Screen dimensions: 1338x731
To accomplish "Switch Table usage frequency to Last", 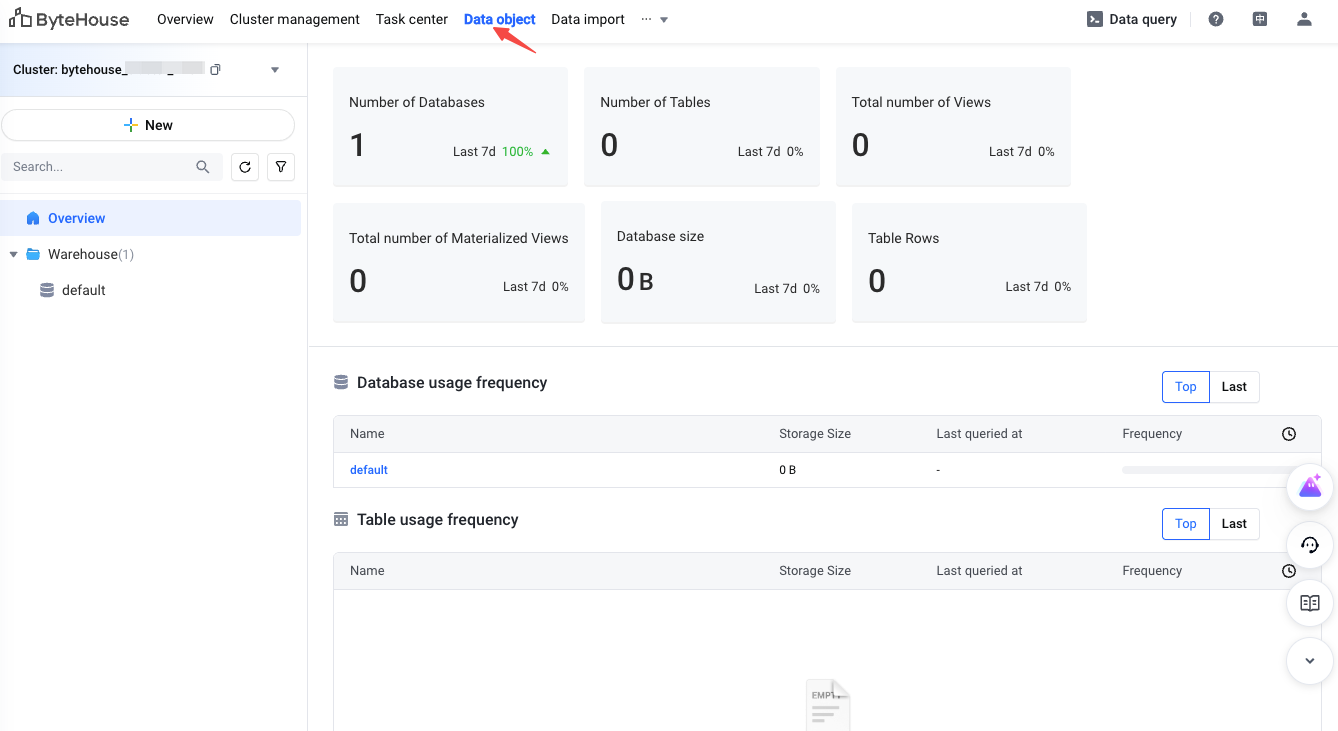I will (1234, 524).
